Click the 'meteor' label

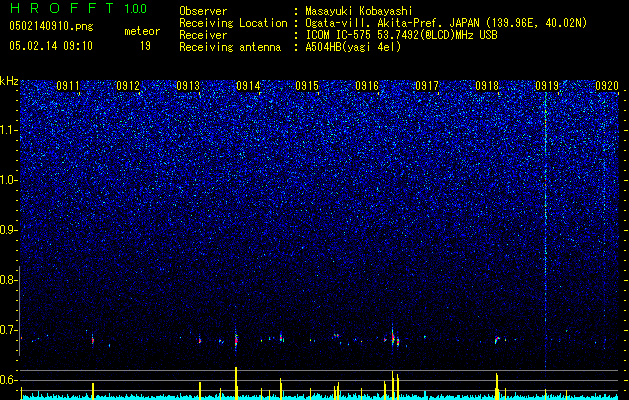(142, 31)
